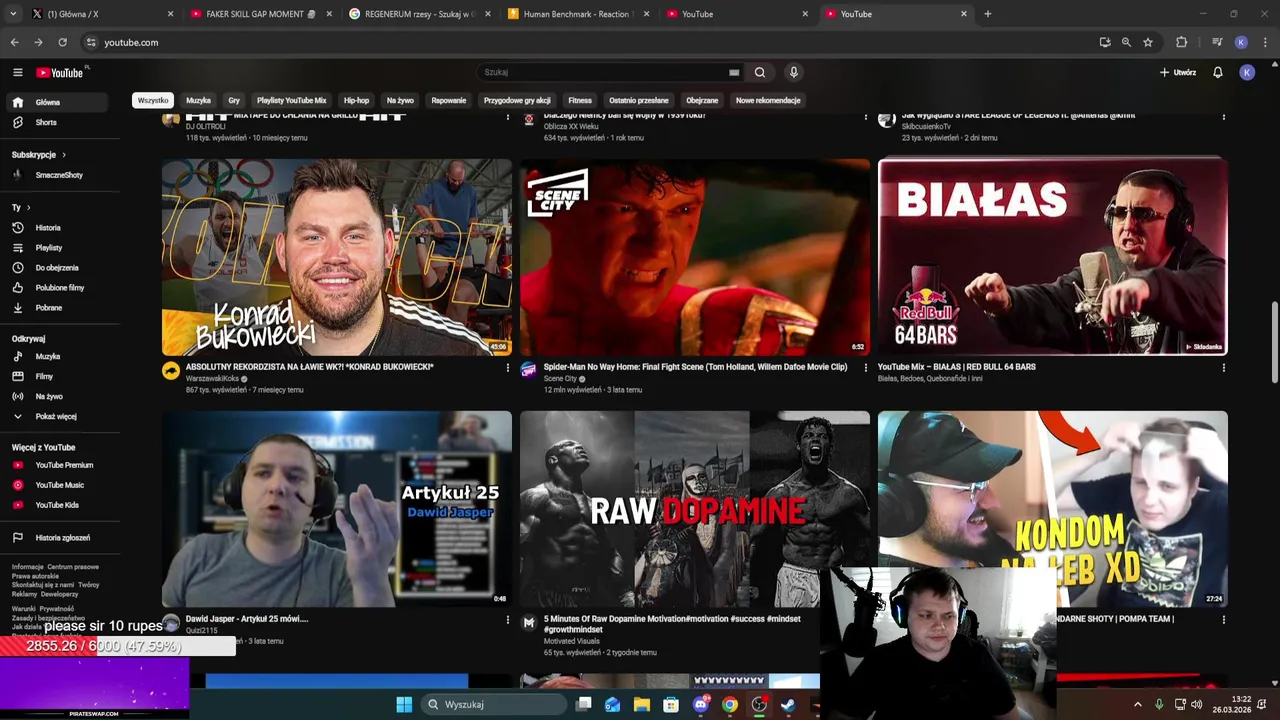Open options menu for Dawid Jasper video

tap(508, 620)
